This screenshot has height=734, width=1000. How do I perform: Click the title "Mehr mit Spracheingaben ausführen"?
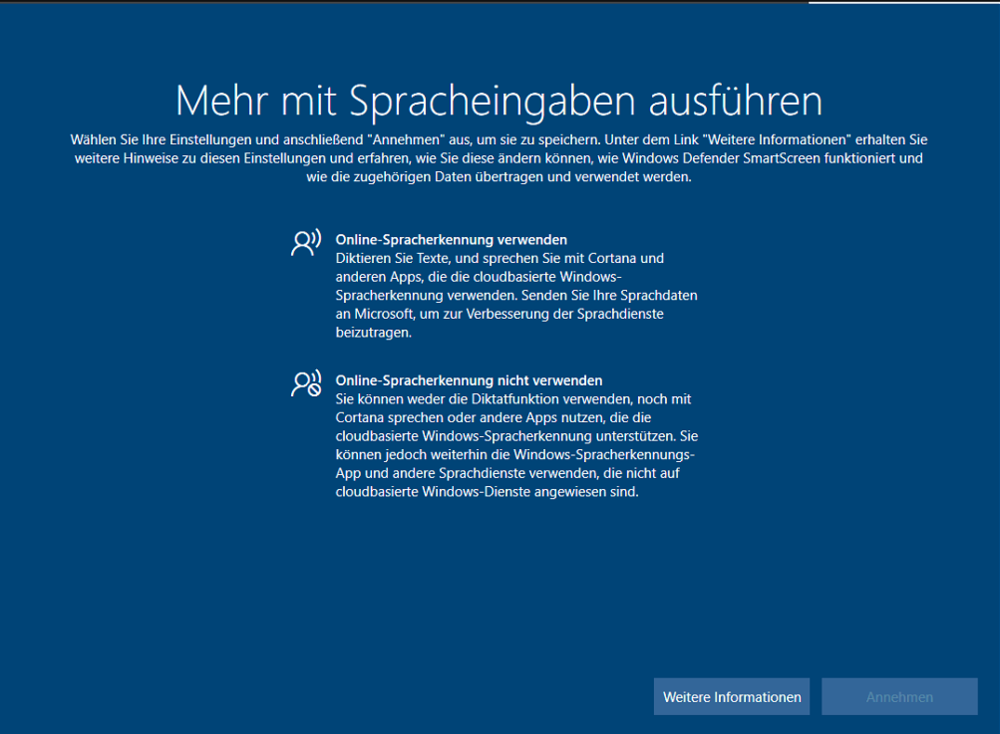[x=499, y=101]
